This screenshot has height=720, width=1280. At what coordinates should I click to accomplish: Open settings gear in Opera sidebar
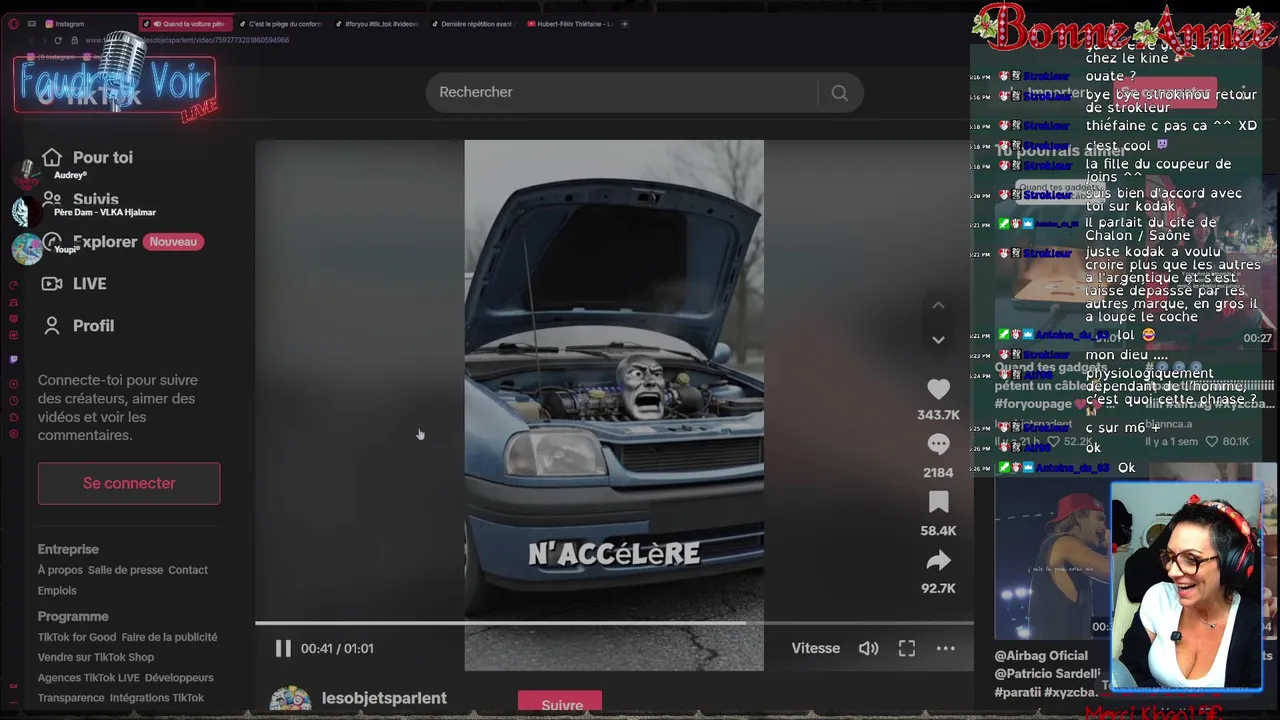click(x=13, y=434)
